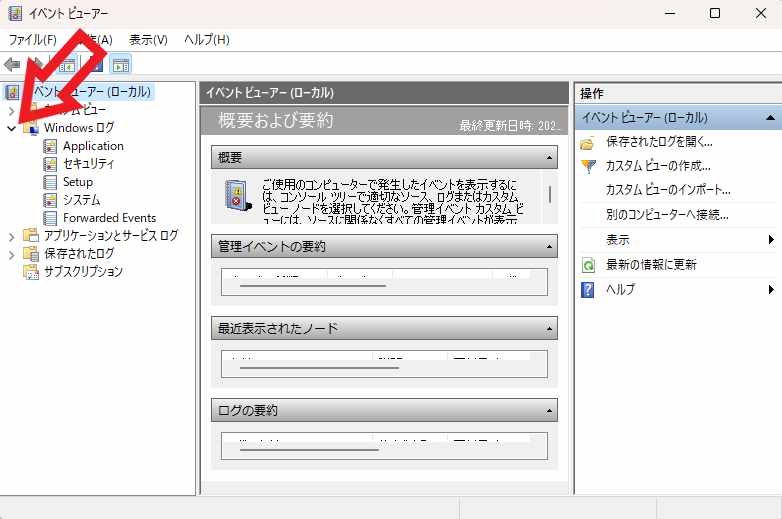This screenshot has width=782, height=519.
Task: Open the ファイル(F) menu
Action: 33,40
